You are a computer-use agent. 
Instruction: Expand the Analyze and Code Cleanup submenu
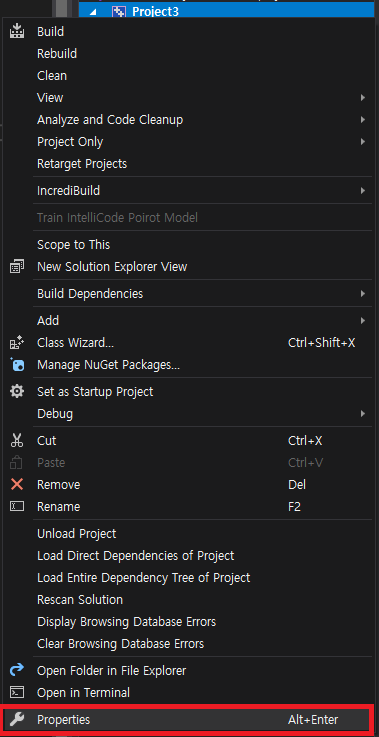(363, 120)
